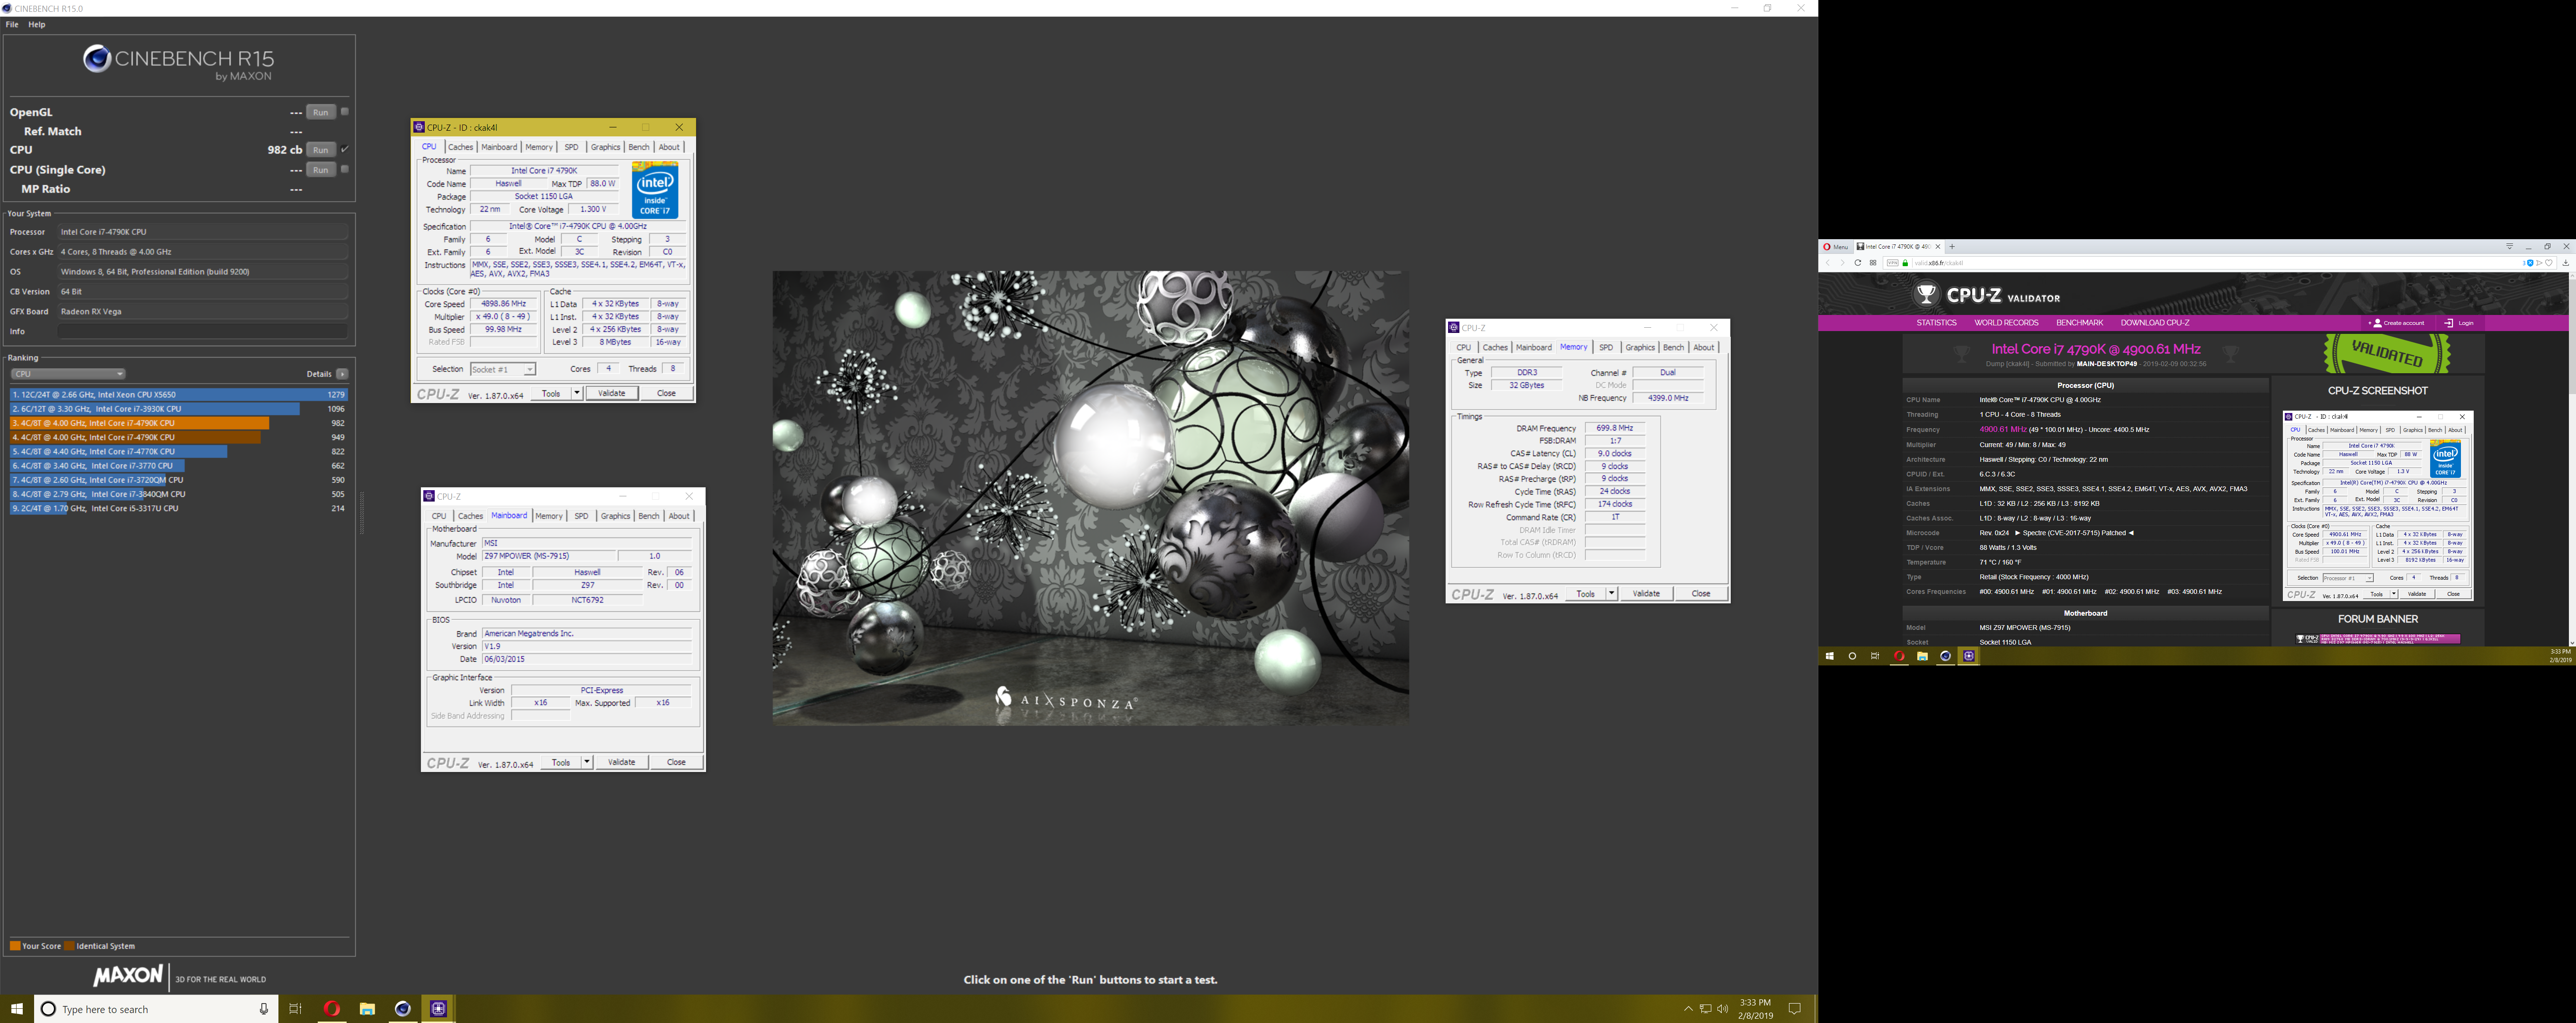
Task: Run the OpenGL benchmark
Action: click(321, 112)
